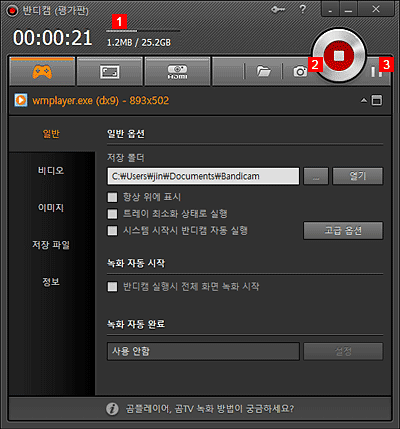Stop recording with the red button
Screen dimensions: 400x429
tap(339, 56)
